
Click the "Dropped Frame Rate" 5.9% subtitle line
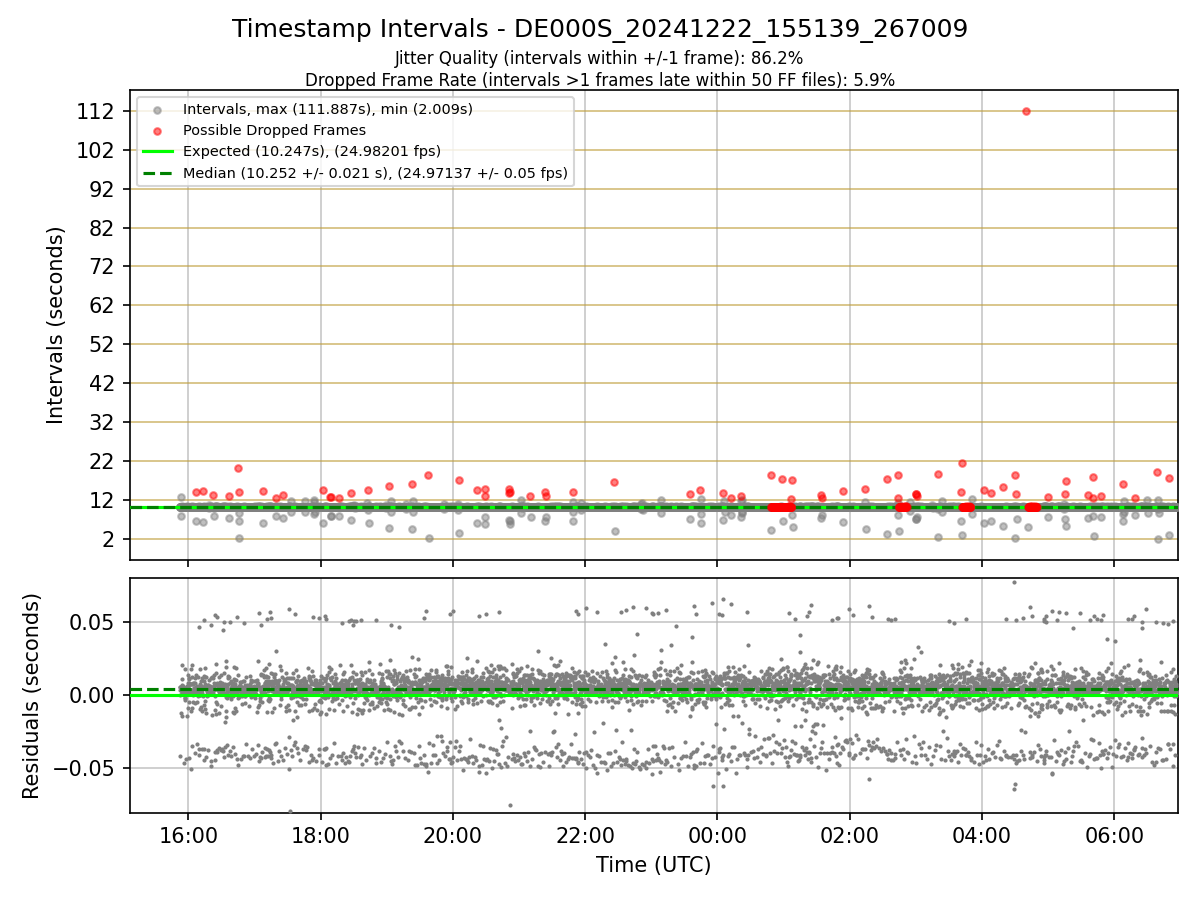pos(600,79)
